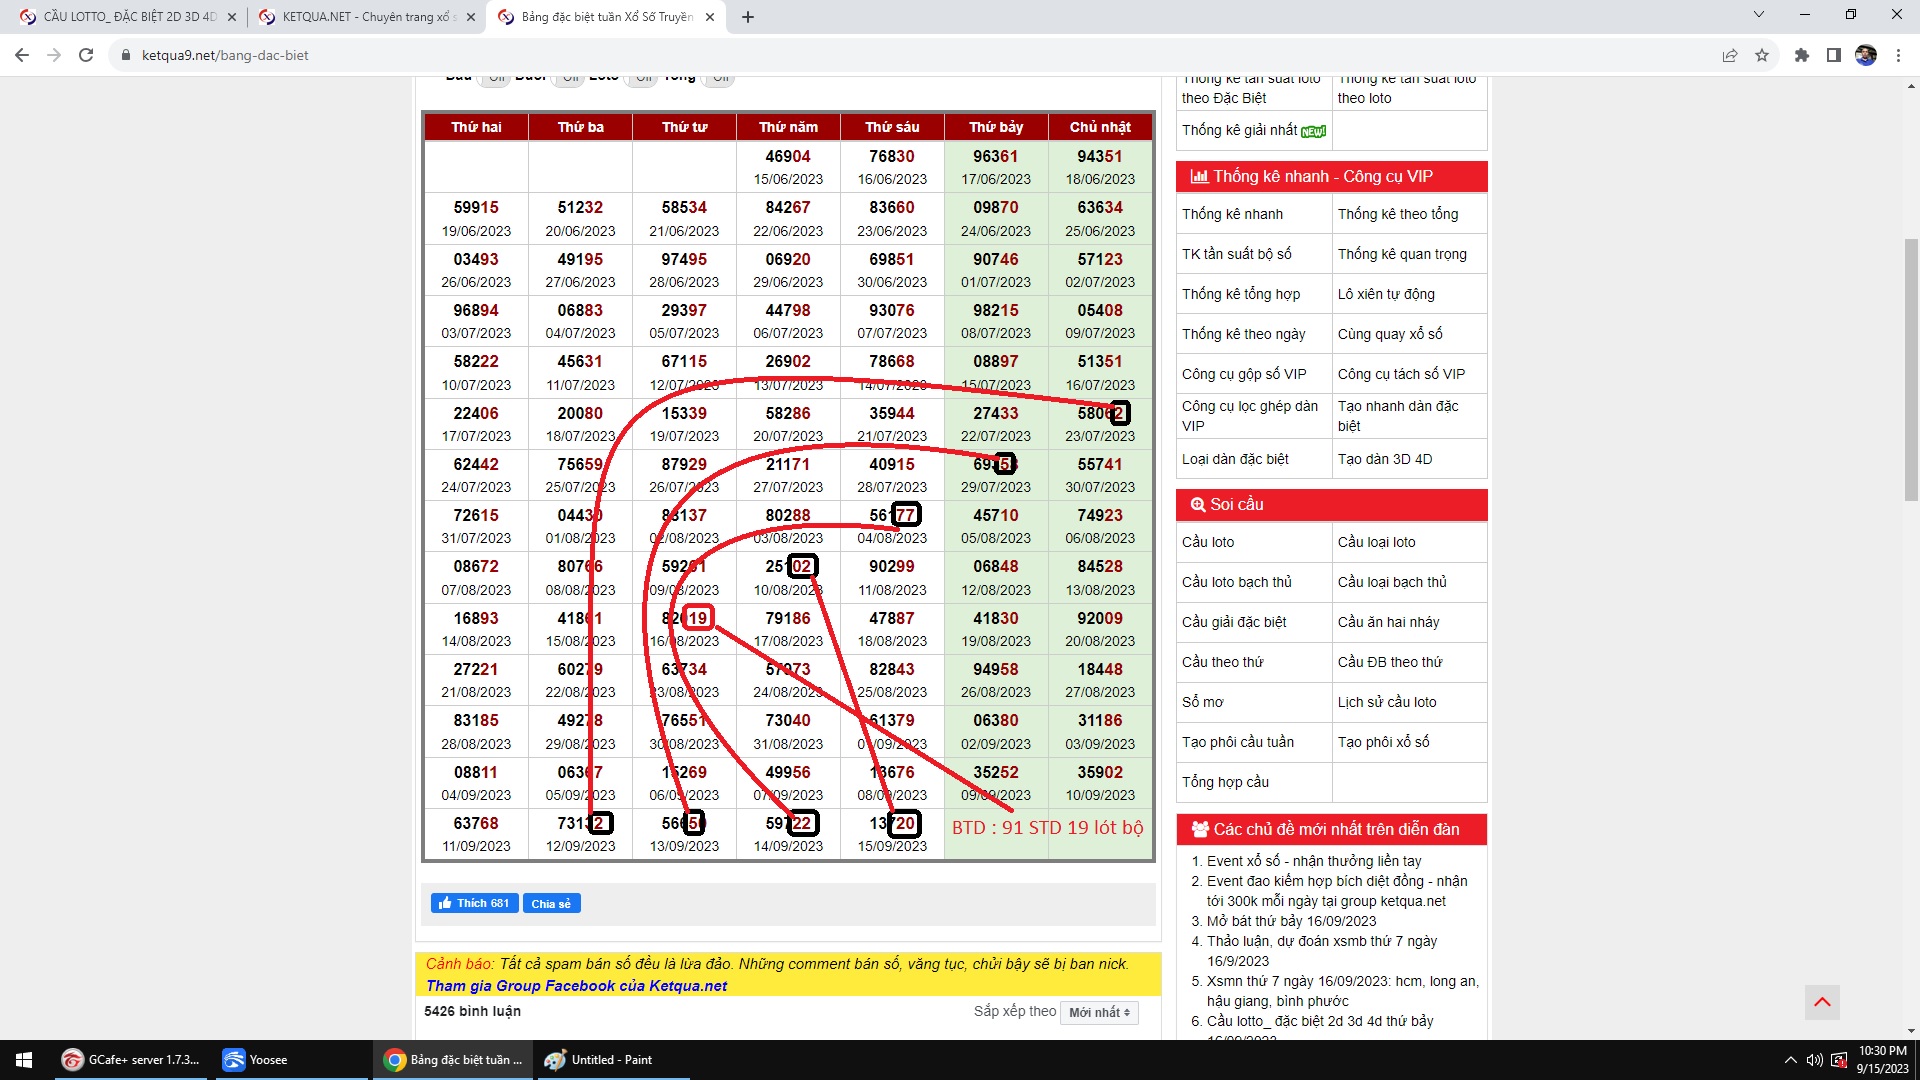The height and width of the screenshot is (1080, 1920).
Task: Bookmark this page with the star icon
Action: tap(1762, 55)
